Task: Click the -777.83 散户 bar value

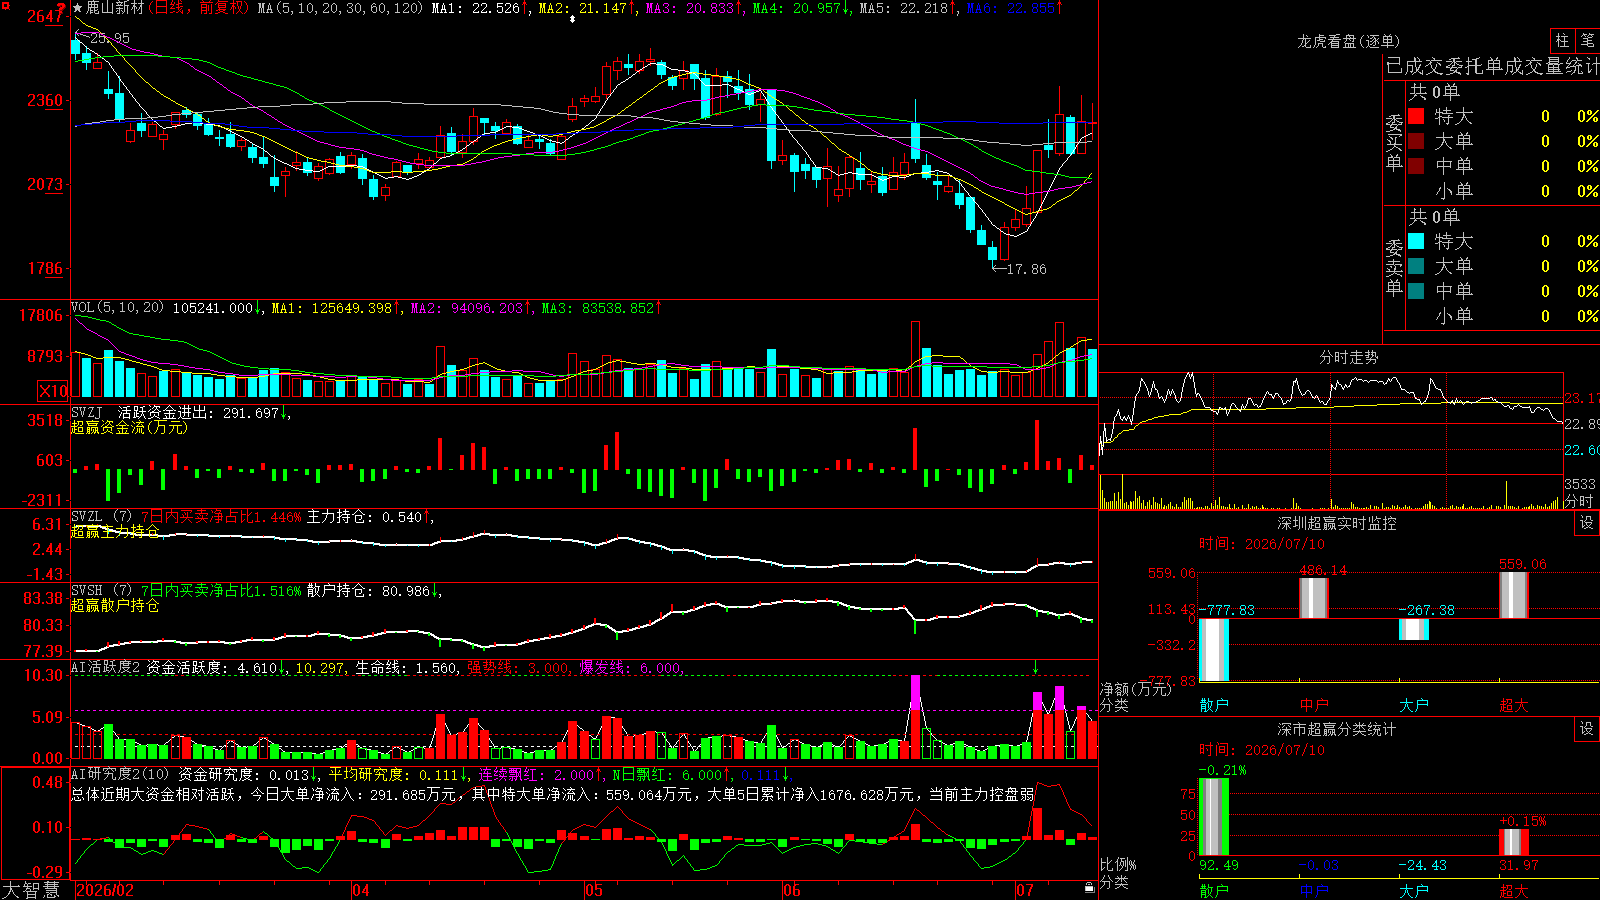Action: coord(1226,610)
